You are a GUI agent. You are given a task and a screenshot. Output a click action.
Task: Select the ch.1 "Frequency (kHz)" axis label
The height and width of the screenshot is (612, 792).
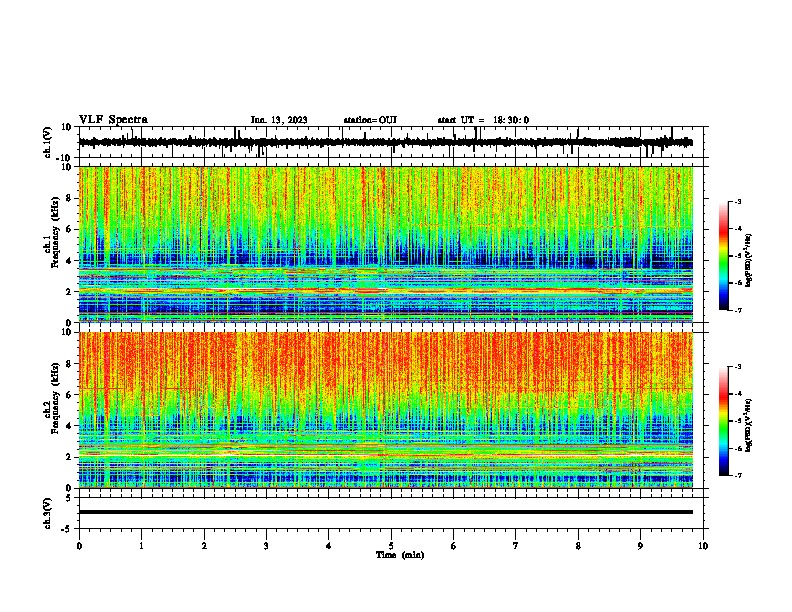pyautogui.click(x=55, y=232)
